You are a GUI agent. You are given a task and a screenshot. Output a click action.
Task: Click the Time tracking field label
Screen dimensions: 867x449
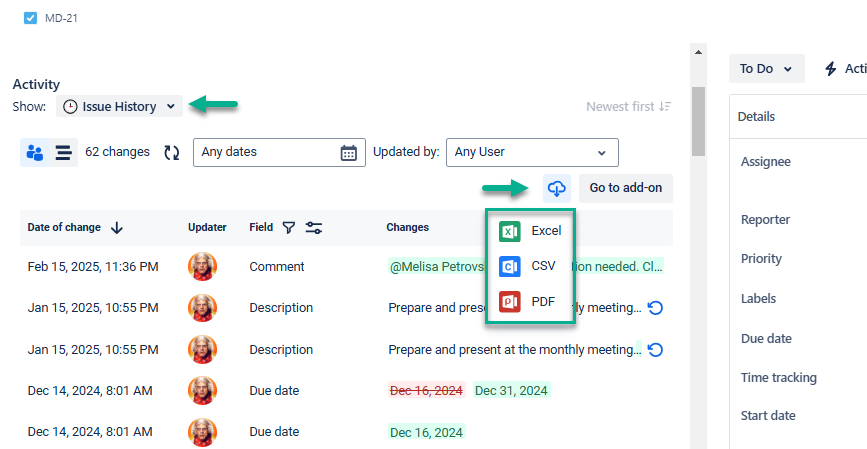click(779, 378)
